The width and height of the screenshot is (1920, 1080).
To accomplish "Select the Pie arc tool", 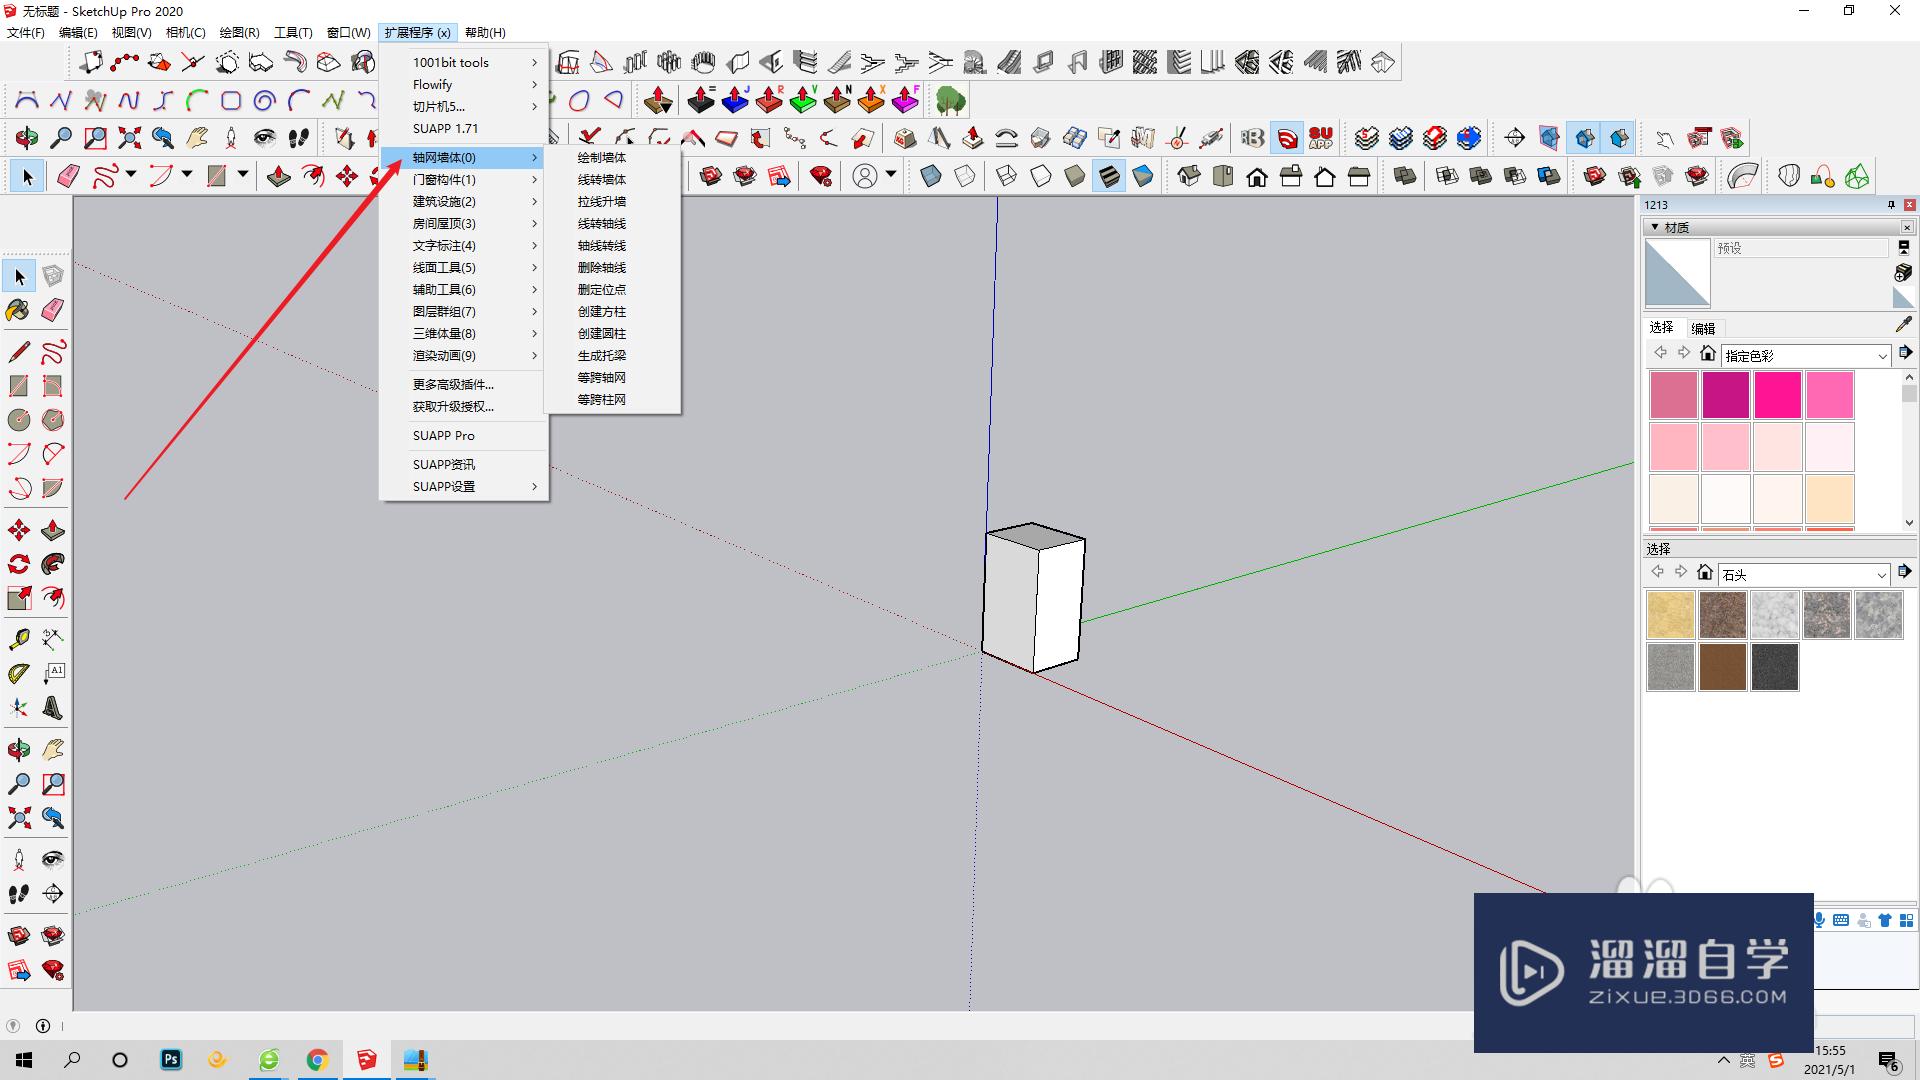I will [53, 488].
